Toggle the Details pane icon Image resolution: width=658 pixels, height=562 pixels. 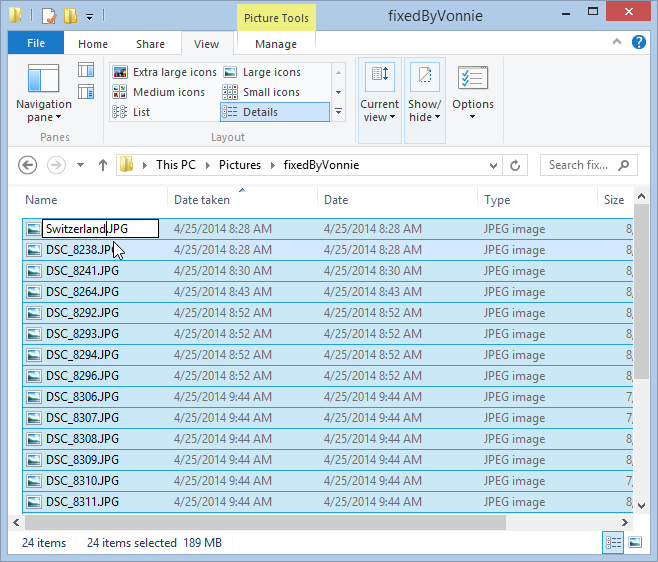point(86,91)
